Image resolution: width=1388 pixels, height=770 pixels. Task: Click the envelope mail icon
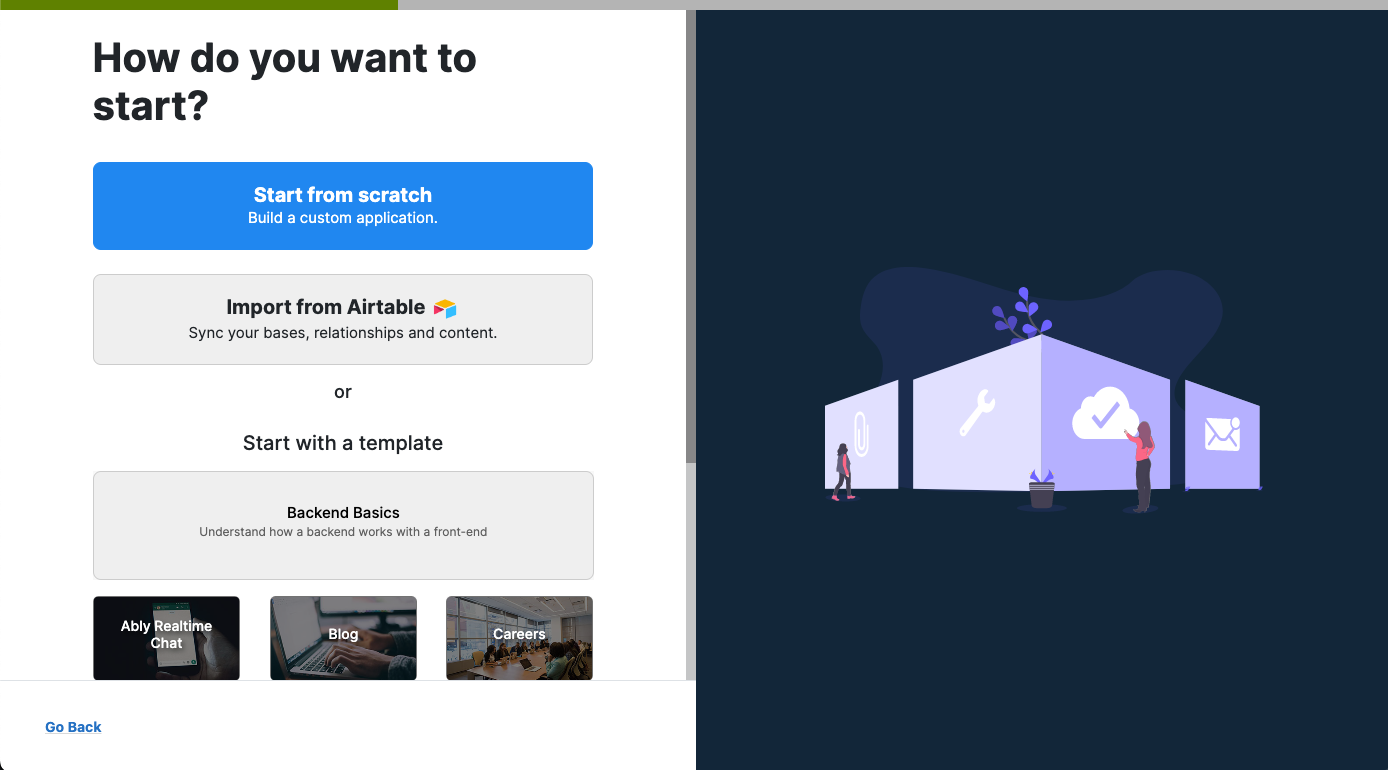click(1222, 434)
